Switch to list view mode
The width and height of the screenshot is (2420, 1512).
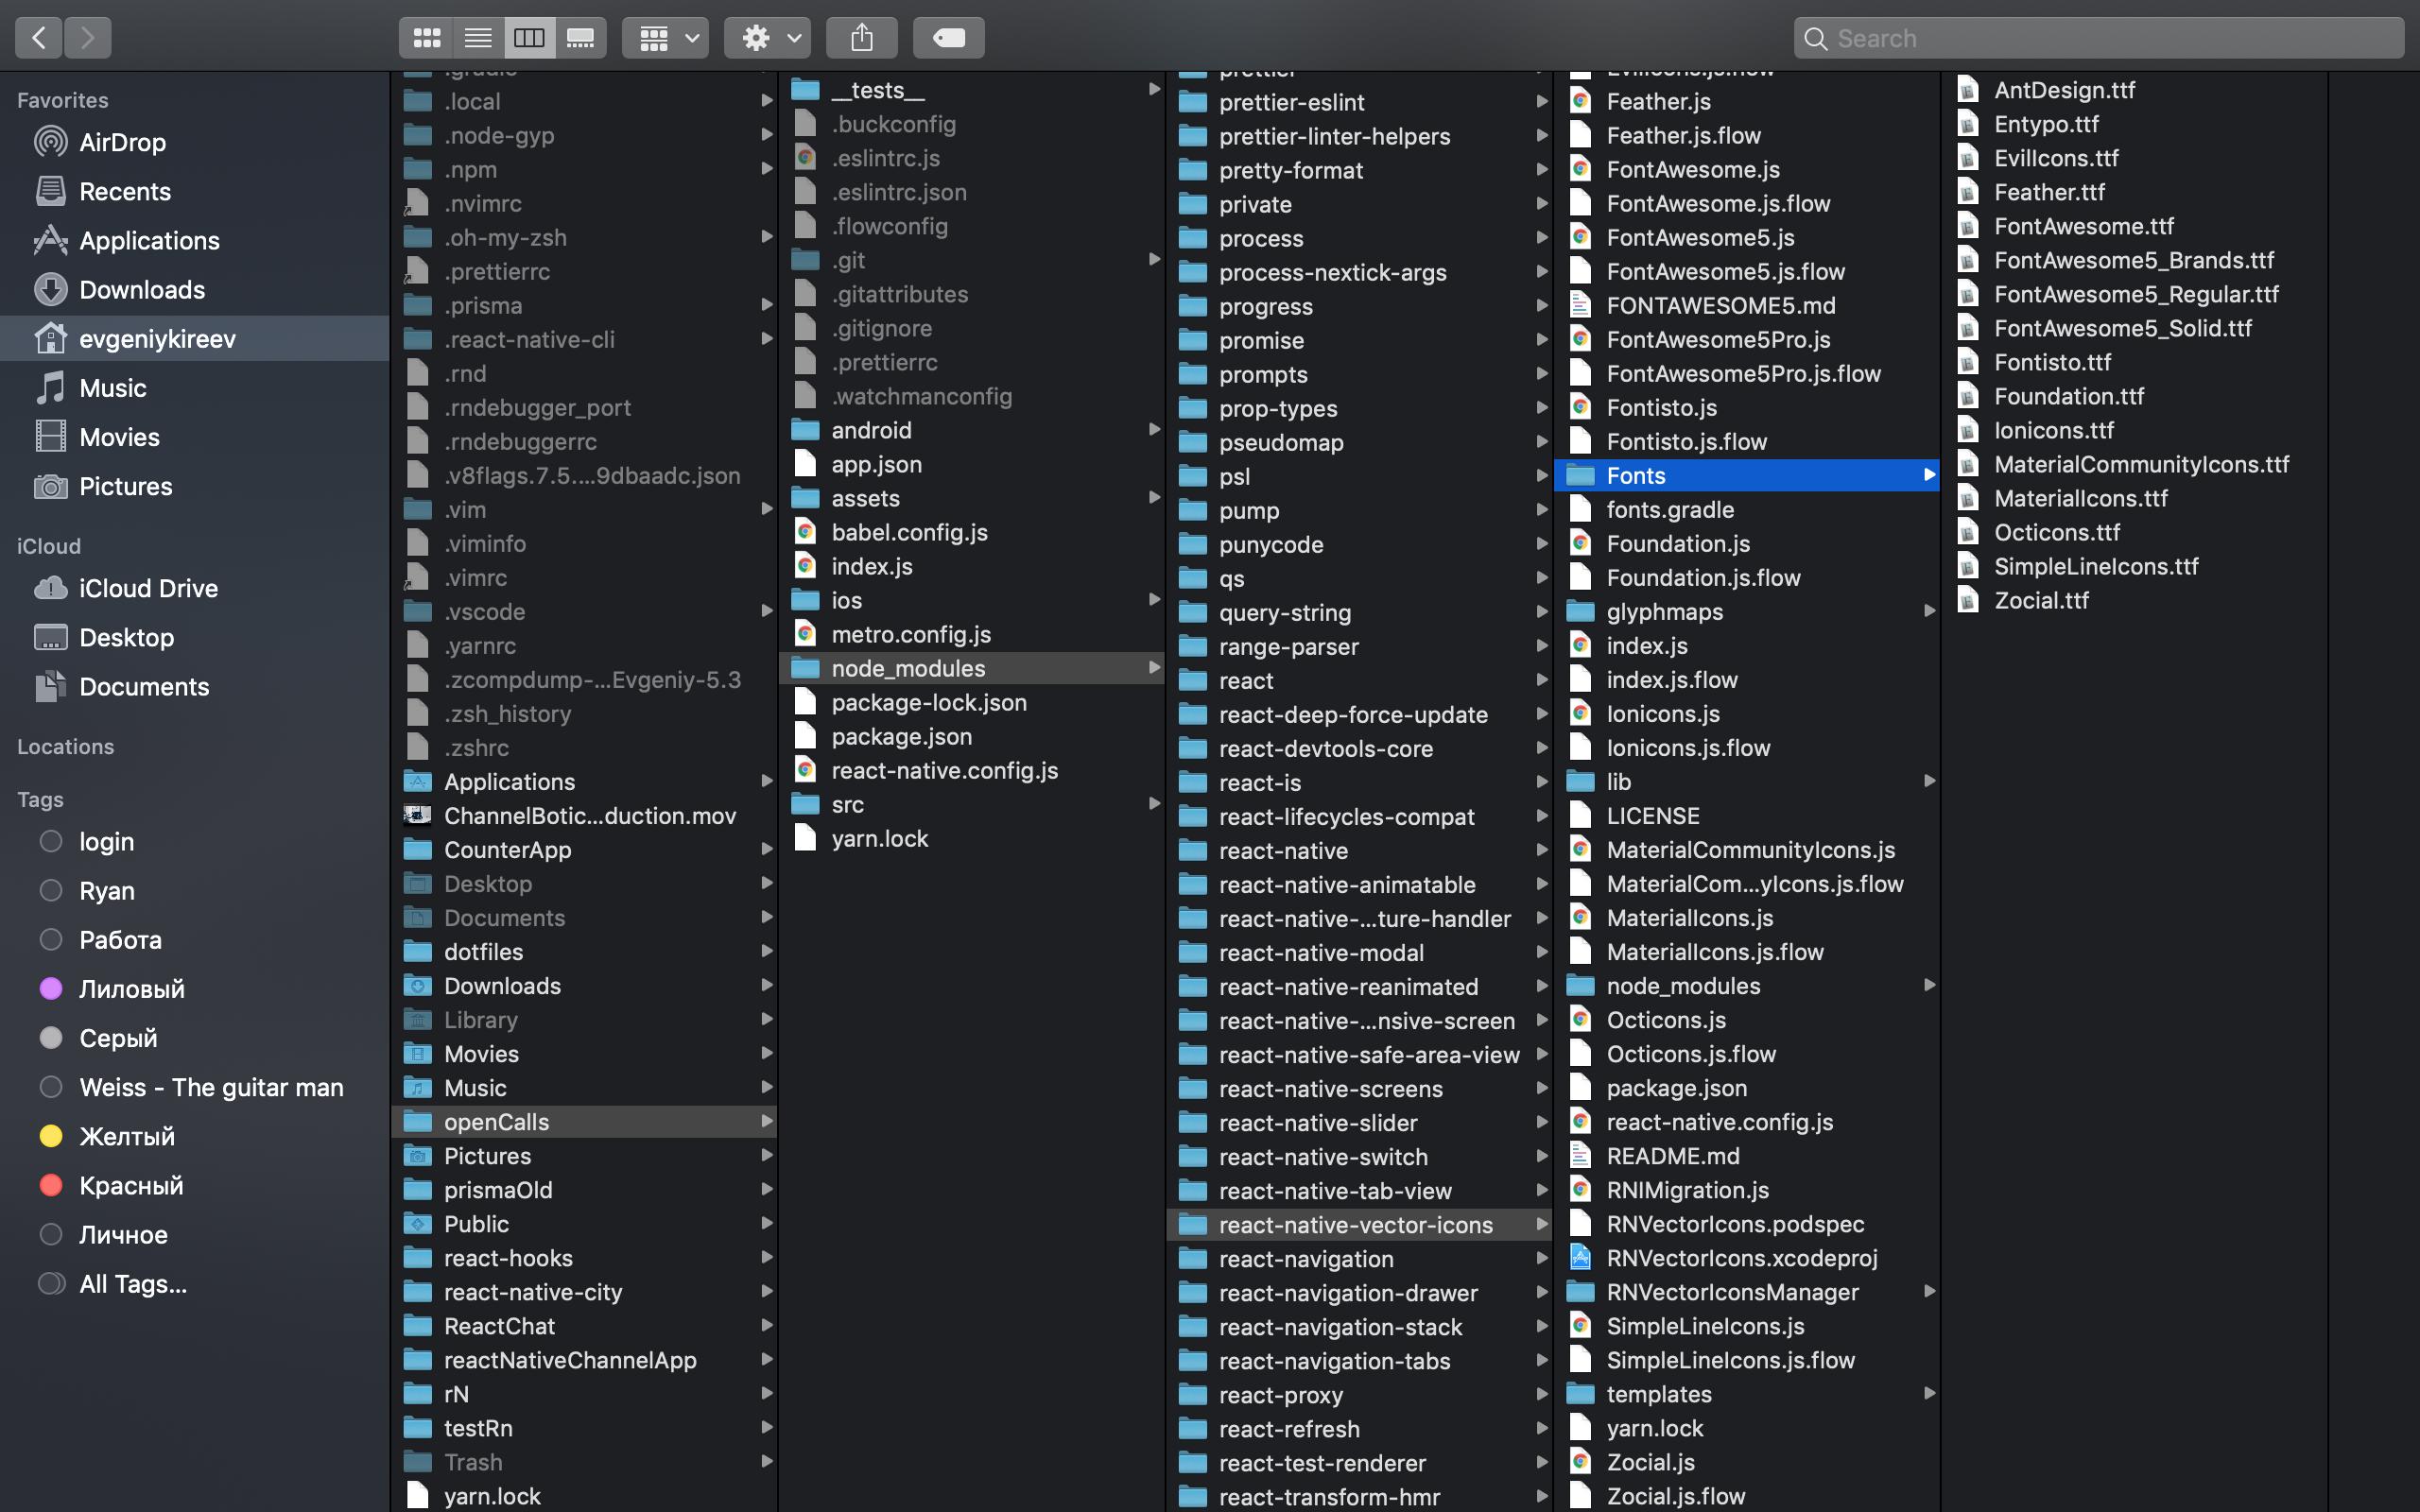click(478, 38)
